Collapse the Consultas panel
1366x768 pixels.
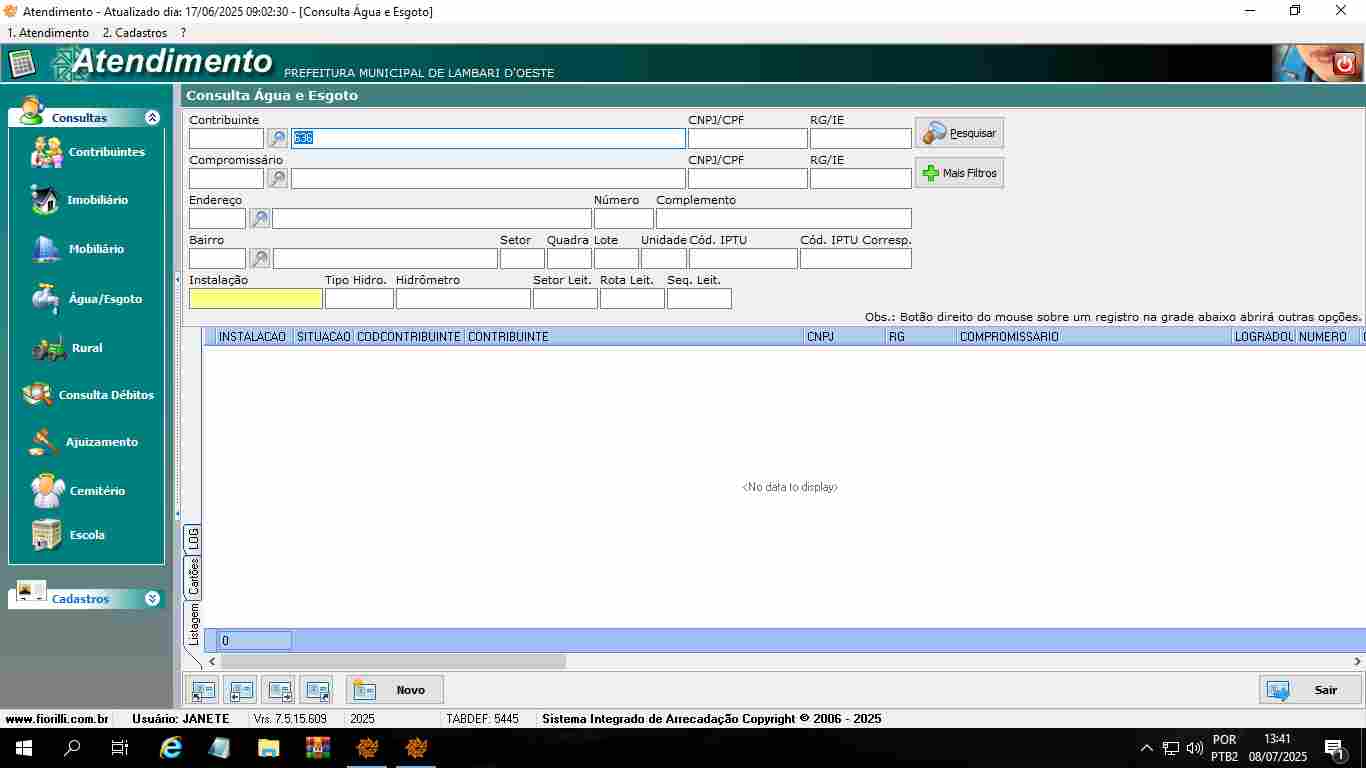[152, 118]
